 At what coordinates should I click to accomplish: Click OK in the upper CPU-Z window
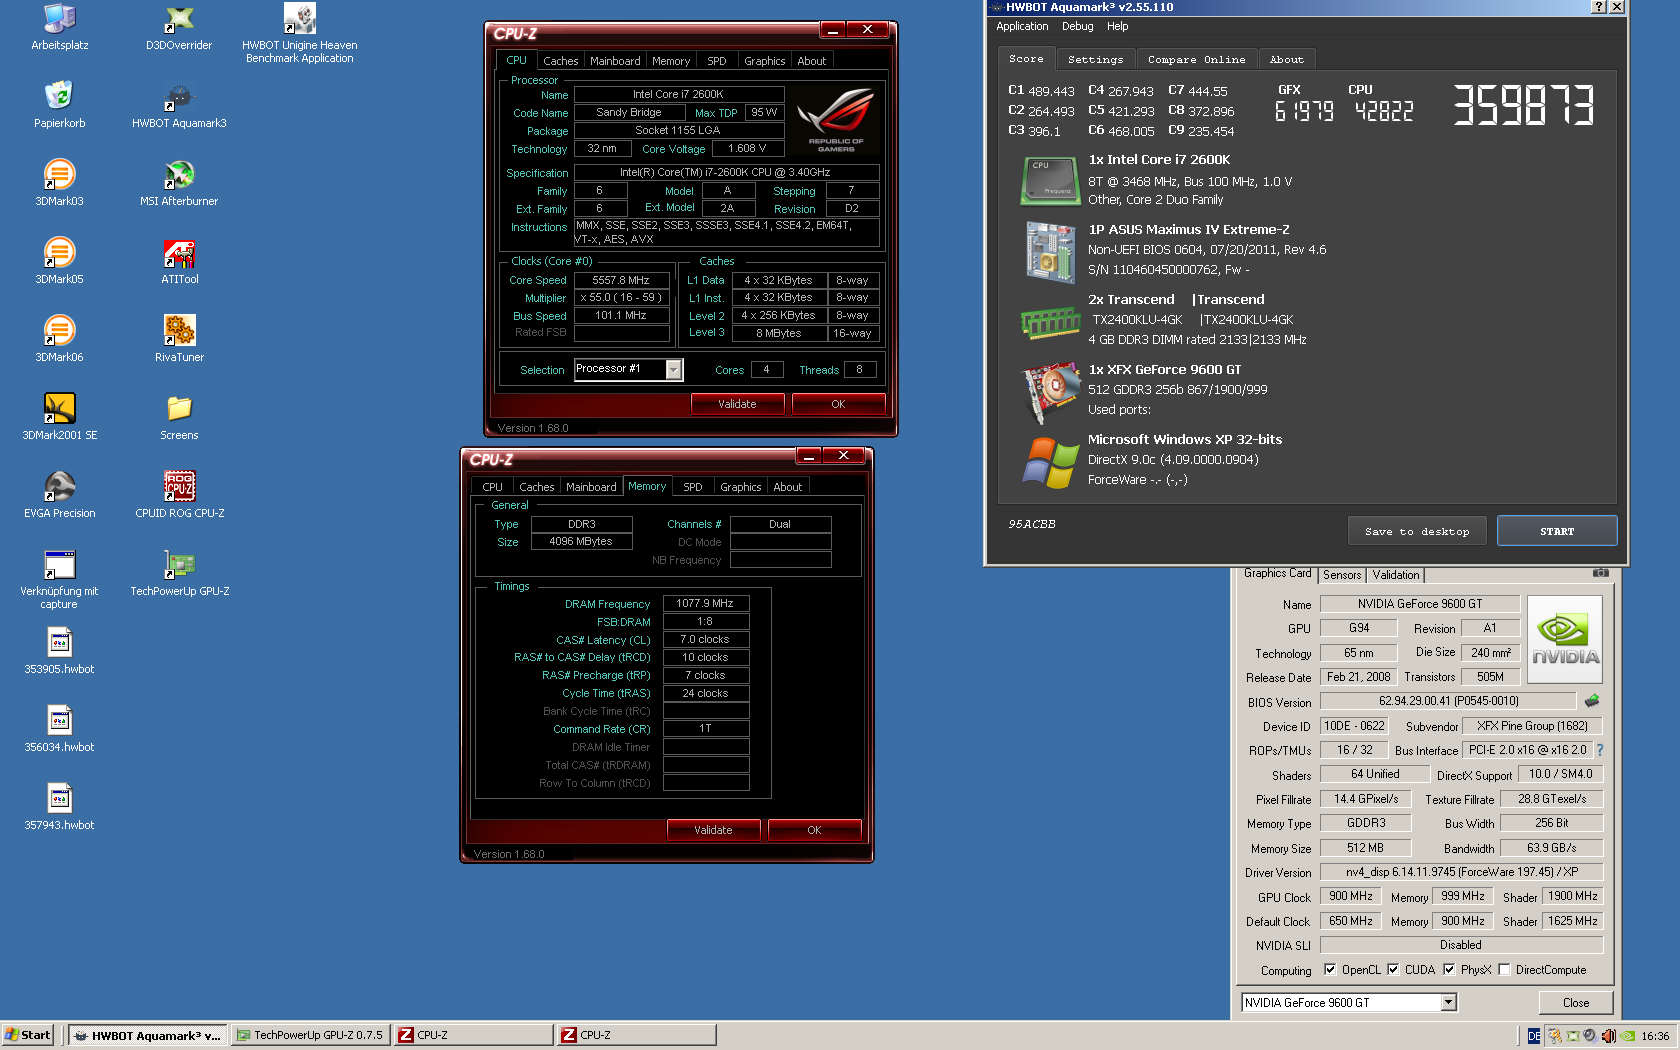pos(838,404)
